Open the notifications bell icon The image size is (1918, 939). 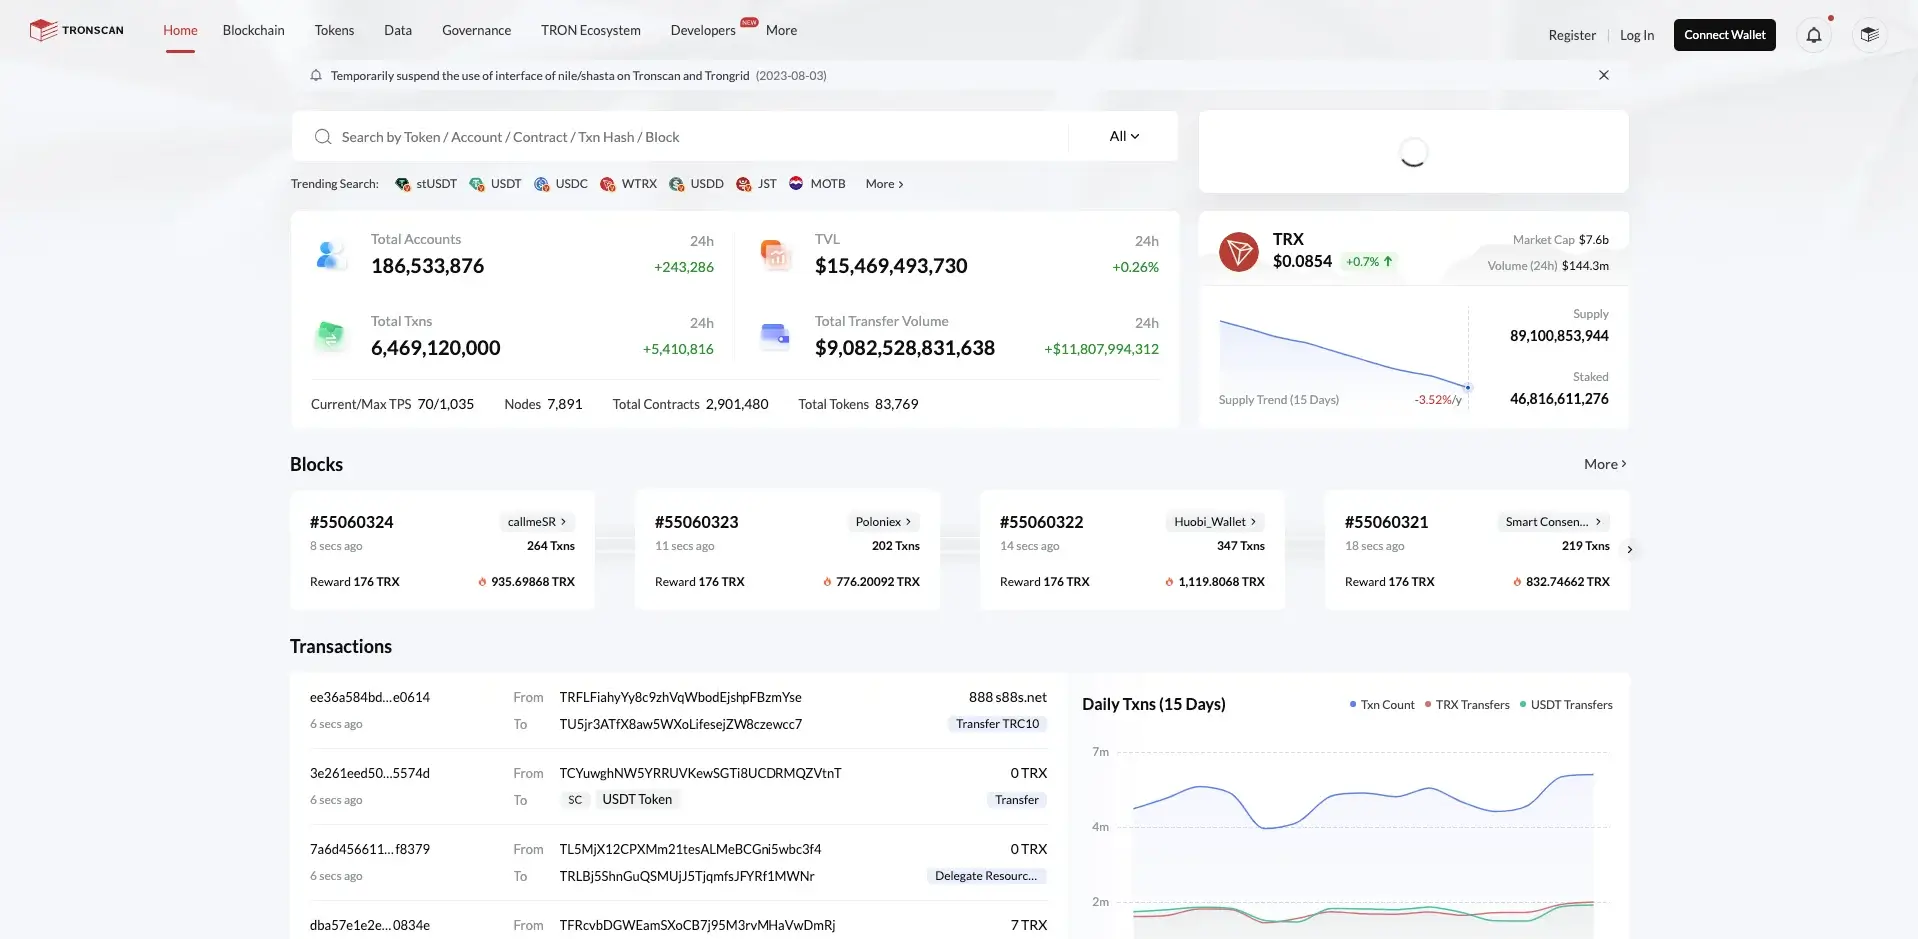(x=1813, y=35)
